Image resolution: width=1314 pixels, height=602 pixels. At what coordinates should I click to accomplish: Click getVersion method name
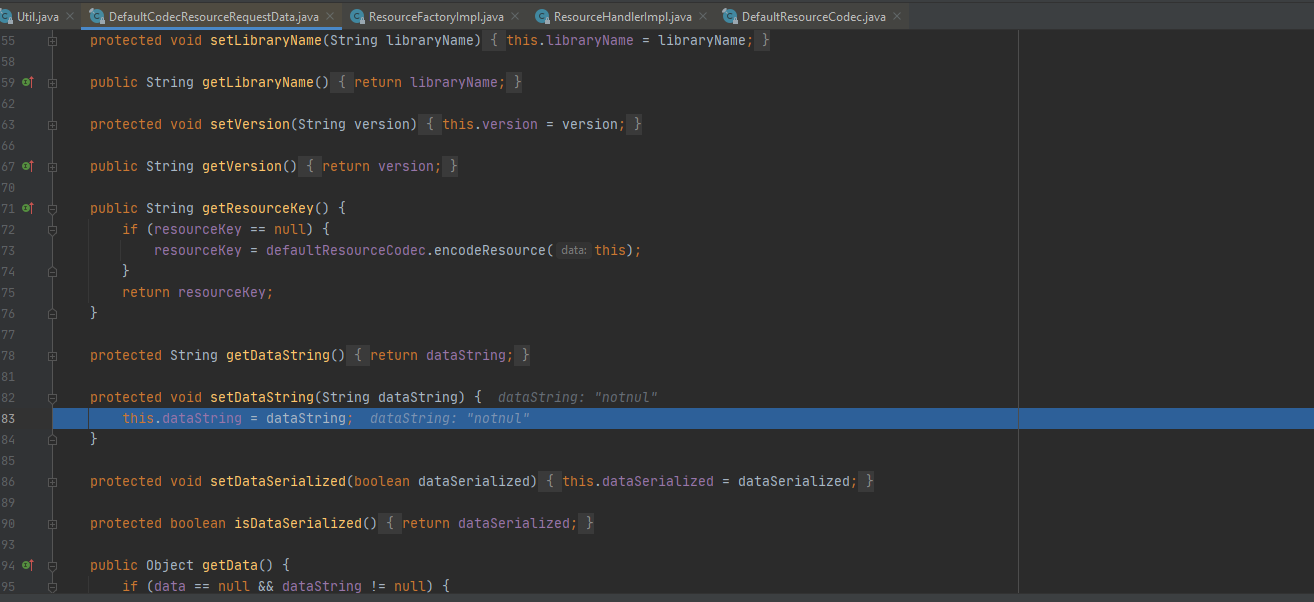click(241, 166)
